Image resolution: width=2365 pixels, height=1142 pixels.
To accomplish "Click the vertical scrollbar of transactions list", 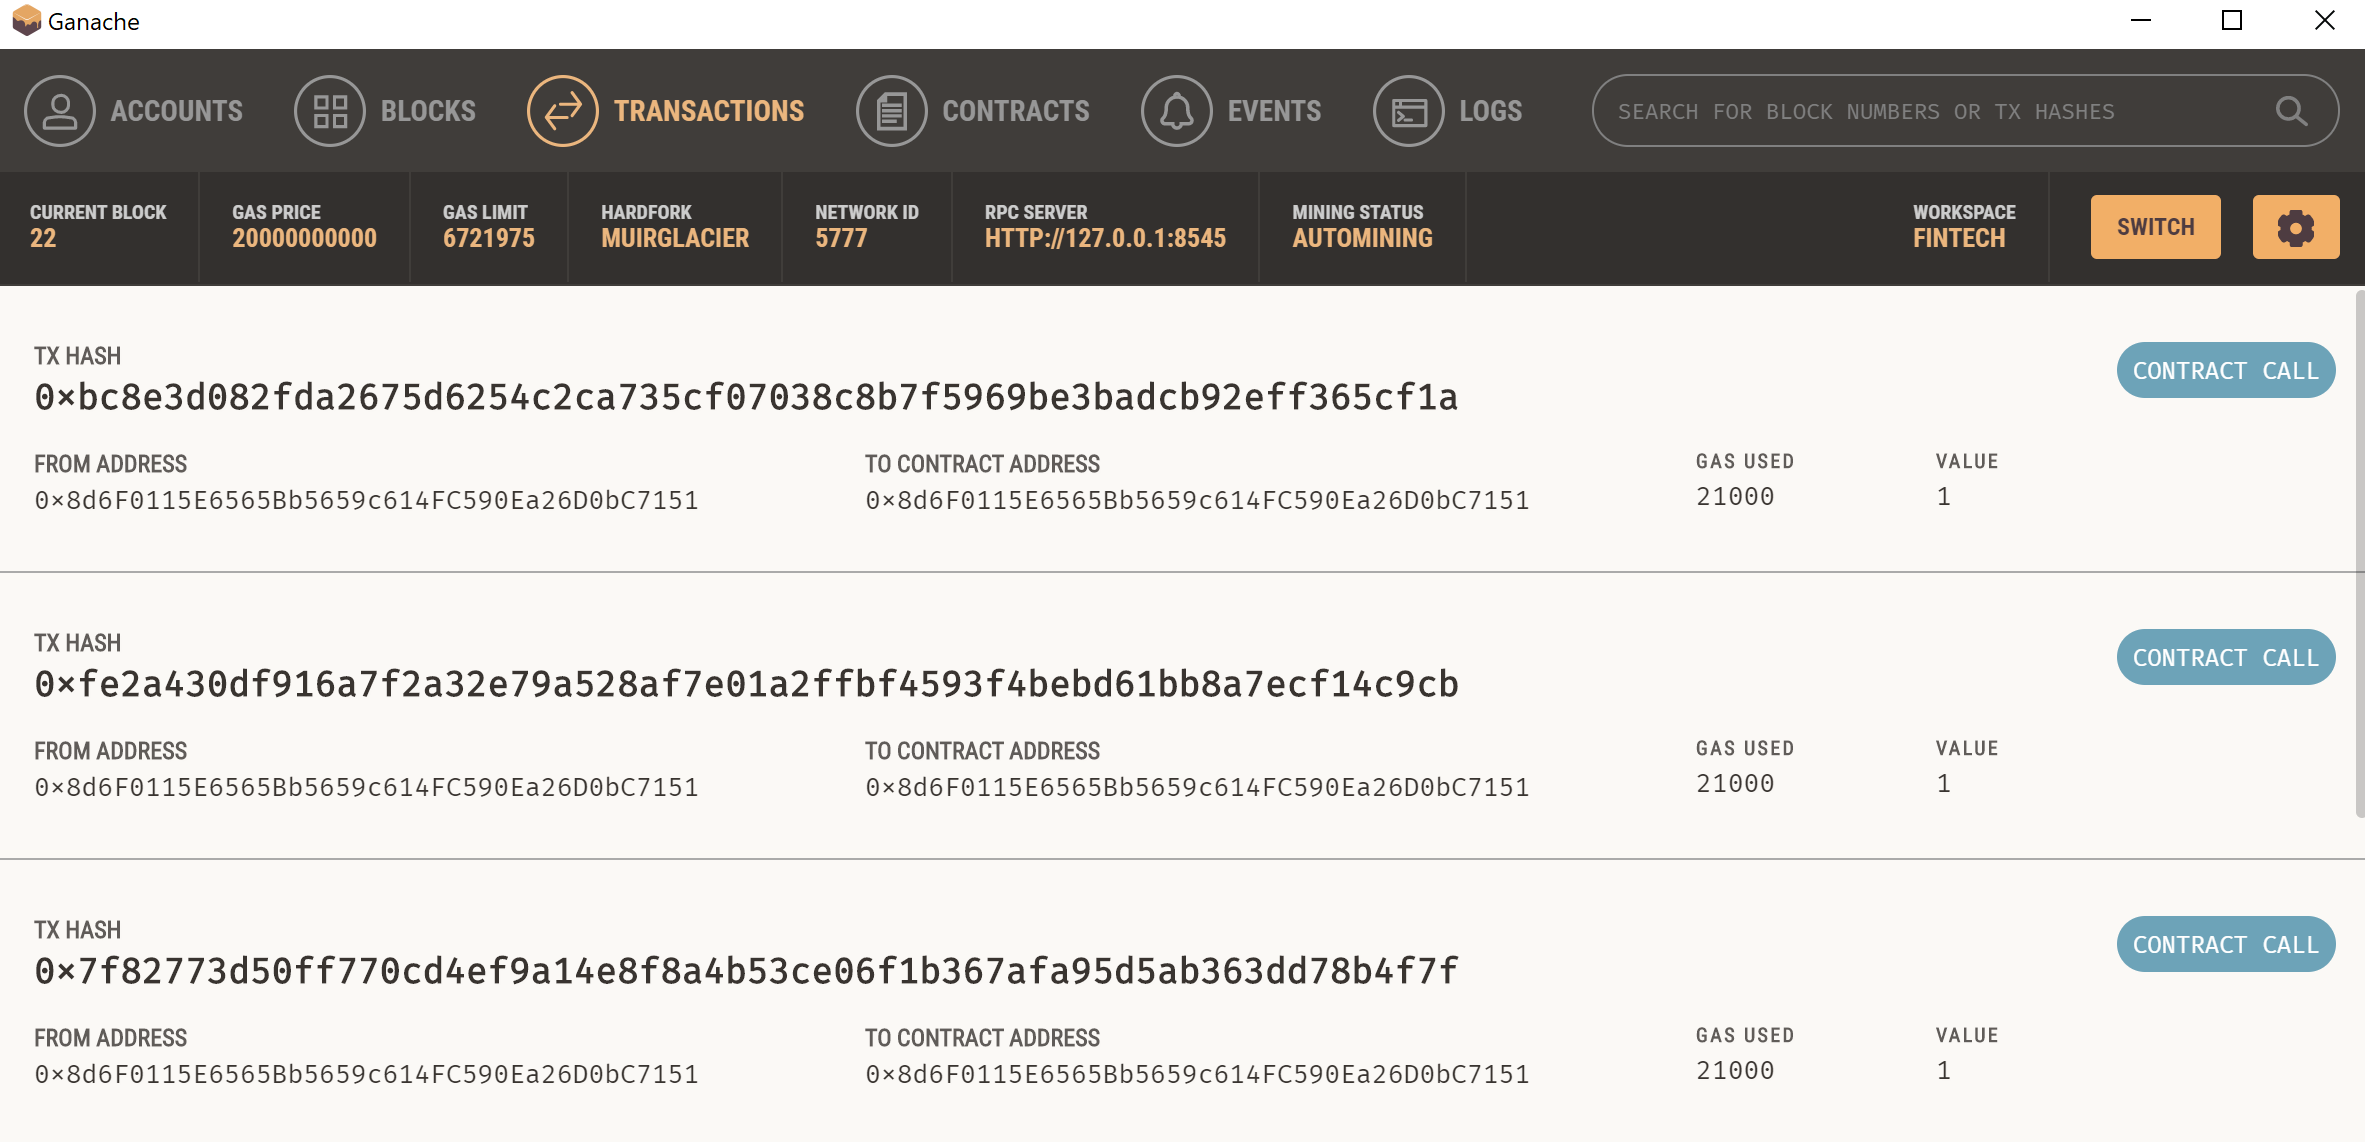I will (2359, 553).
